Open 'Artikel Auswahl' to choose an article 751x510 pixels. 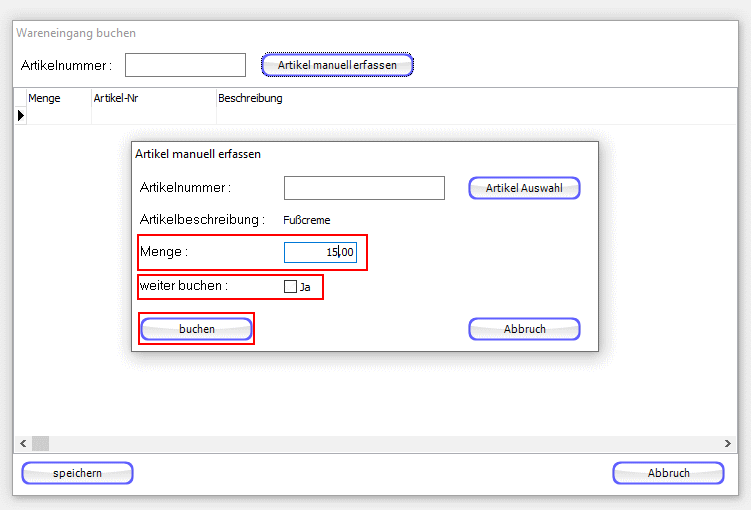[x=524, y=188]
